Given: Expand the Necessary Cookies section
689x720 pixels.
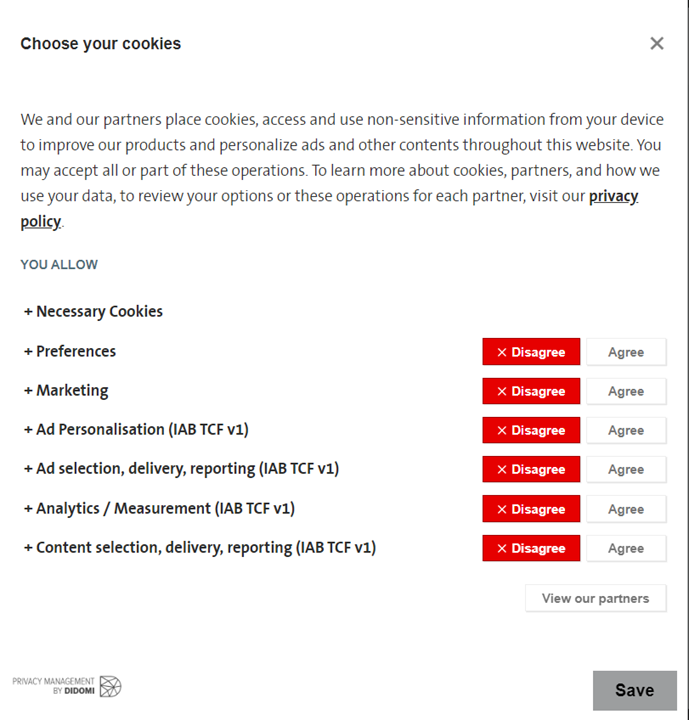Looking at the screenshot, I should point(93,311).
